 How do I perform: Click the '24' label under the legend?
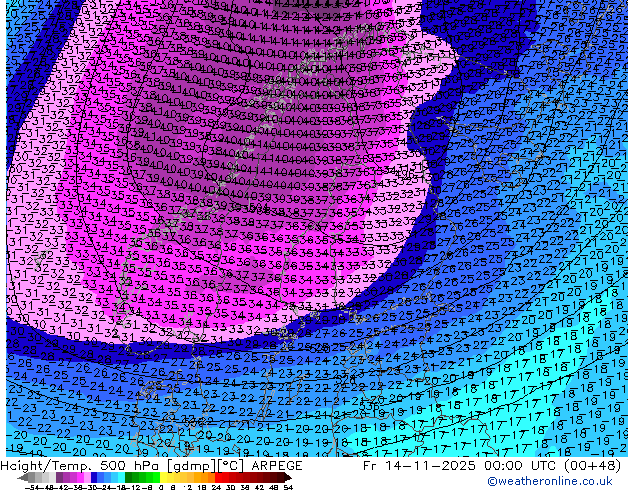(216, 488)
